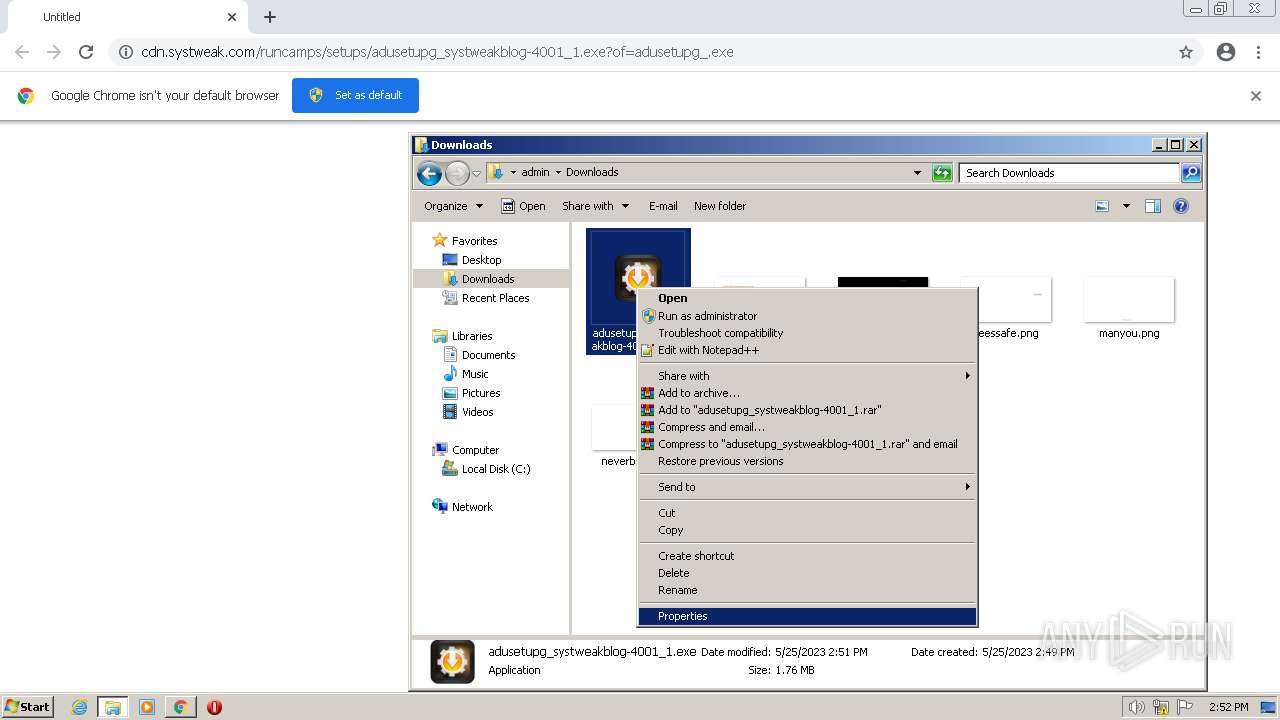Select Recent Places in navigation pane
The height and width of the screenshot is (720, 1280).
tap(486, 298)
